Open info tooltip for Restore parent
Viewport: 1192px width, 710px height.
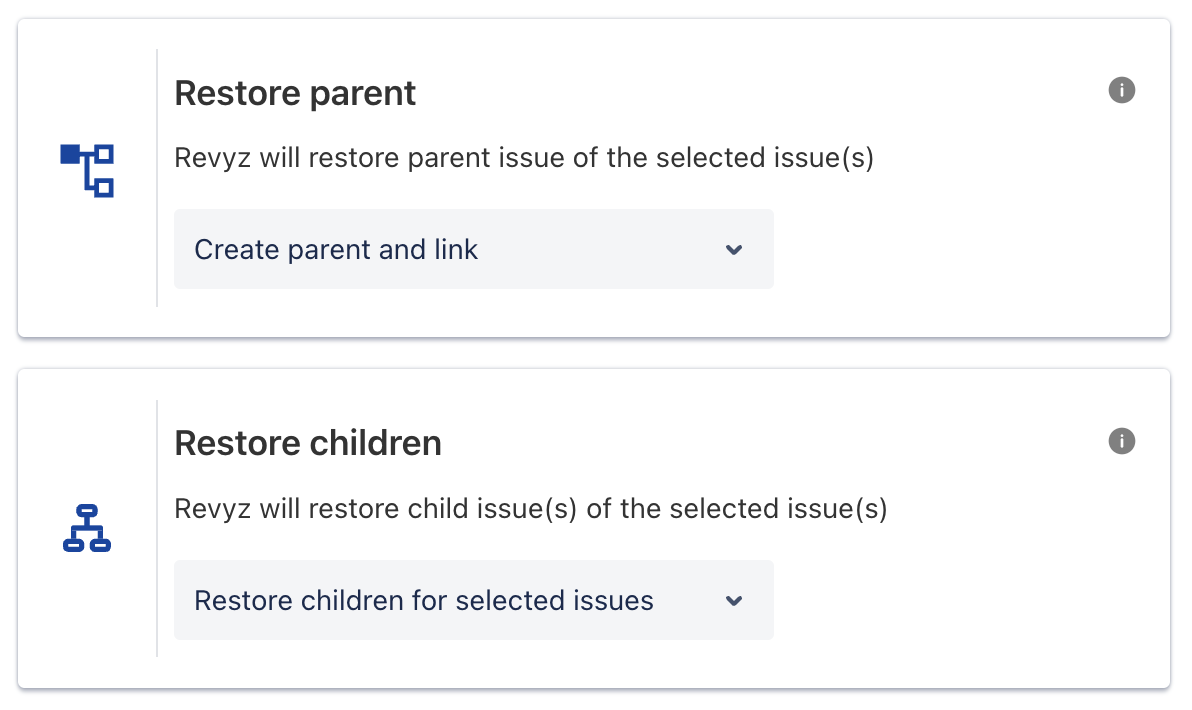click(x=1122, y=91)
